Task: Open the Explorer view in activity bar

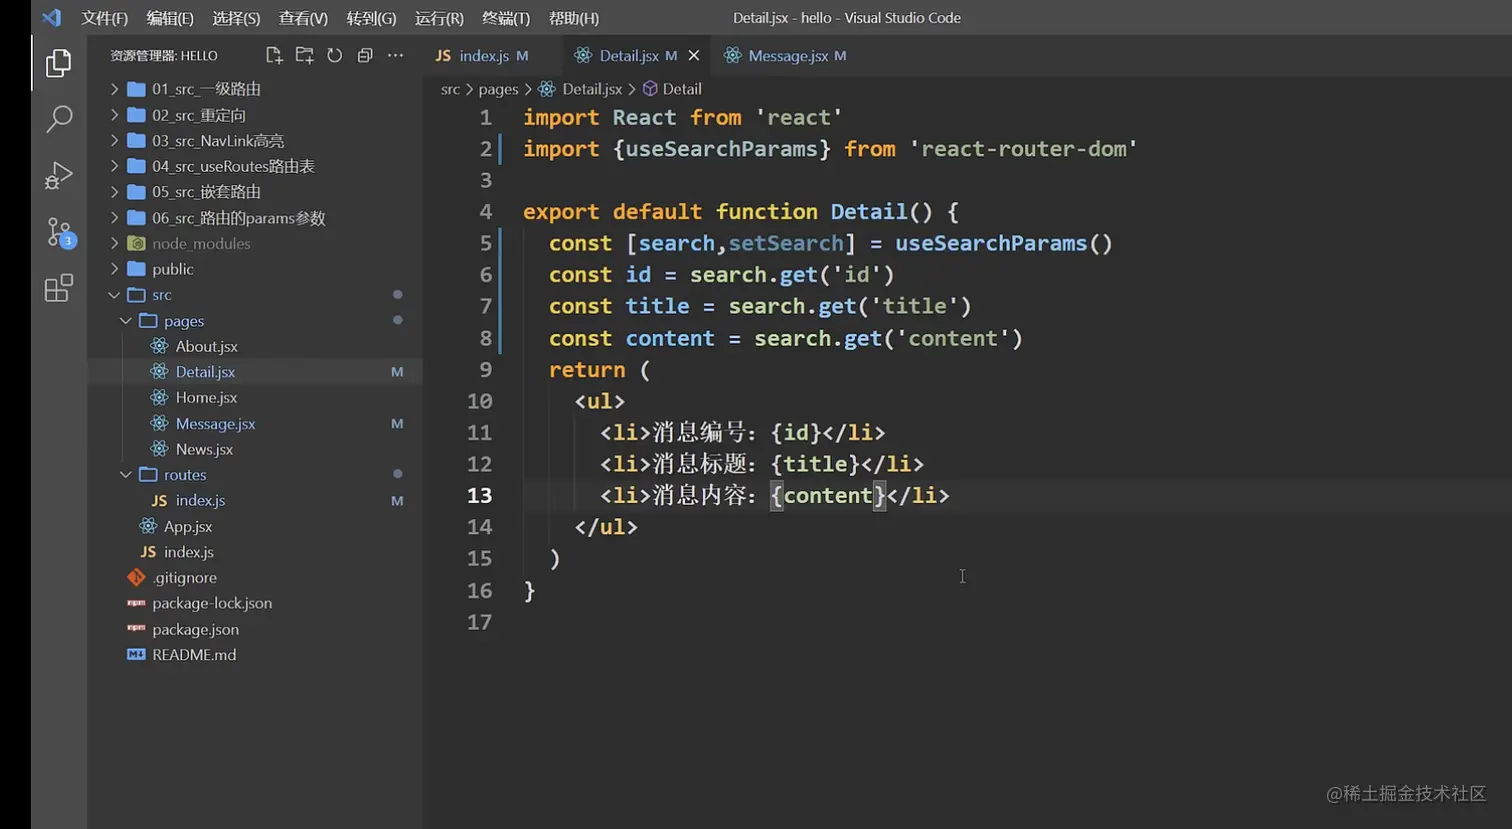Action: coord(59,63)
